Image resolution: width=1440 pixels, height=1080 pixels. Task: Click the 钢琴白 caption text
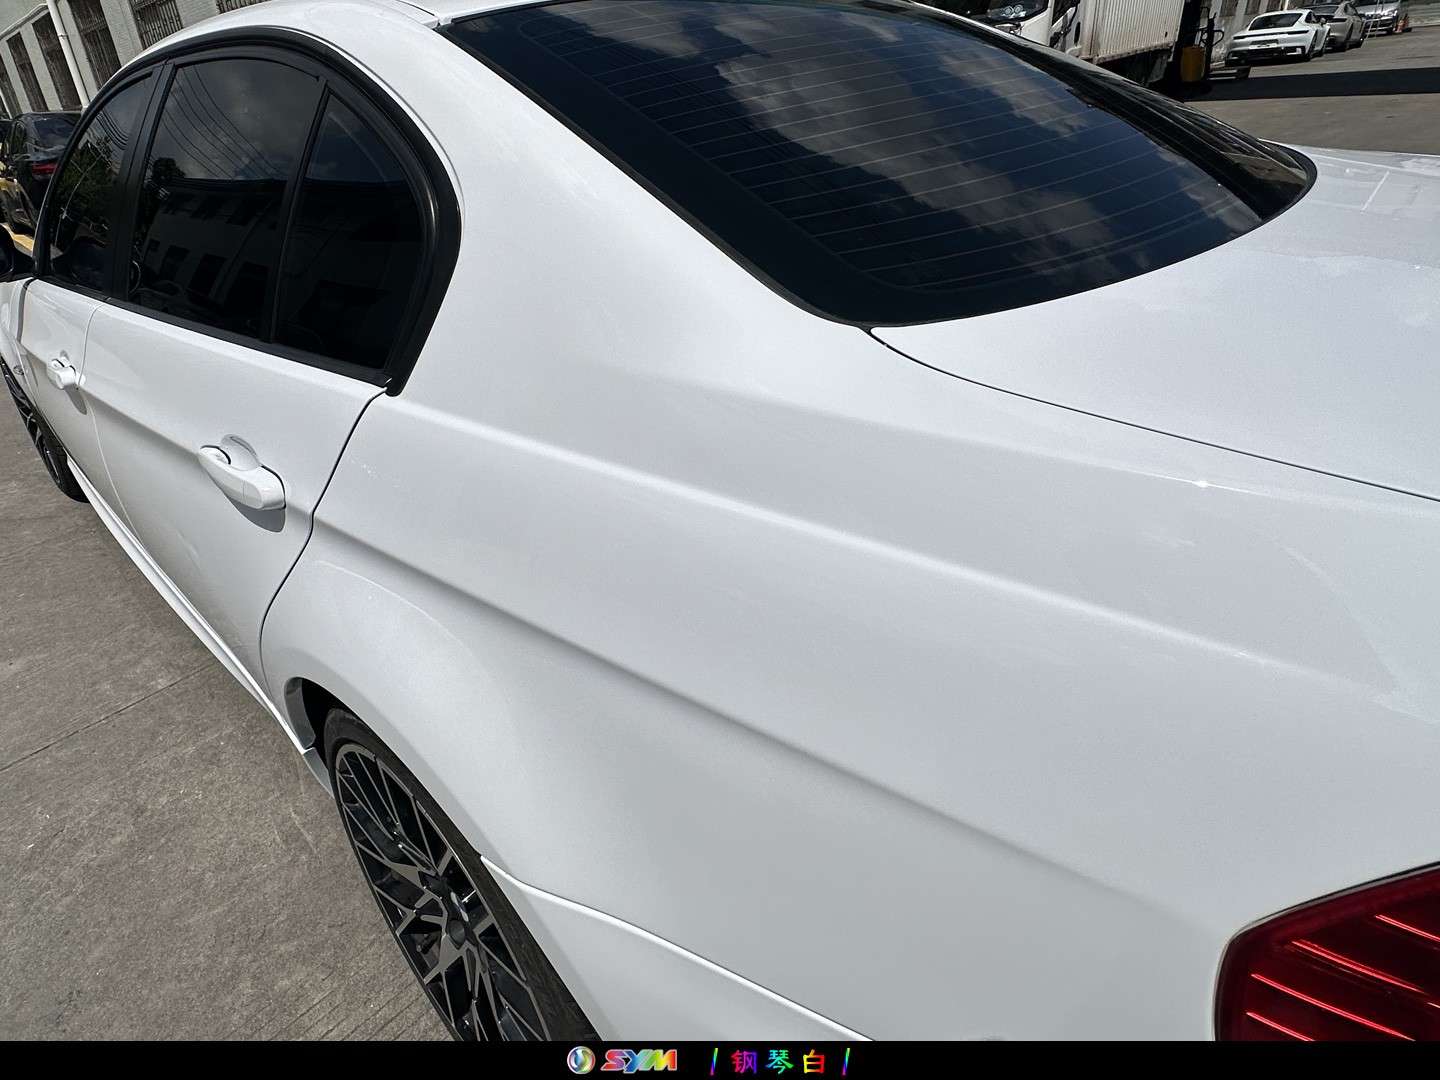(779, 1061)
